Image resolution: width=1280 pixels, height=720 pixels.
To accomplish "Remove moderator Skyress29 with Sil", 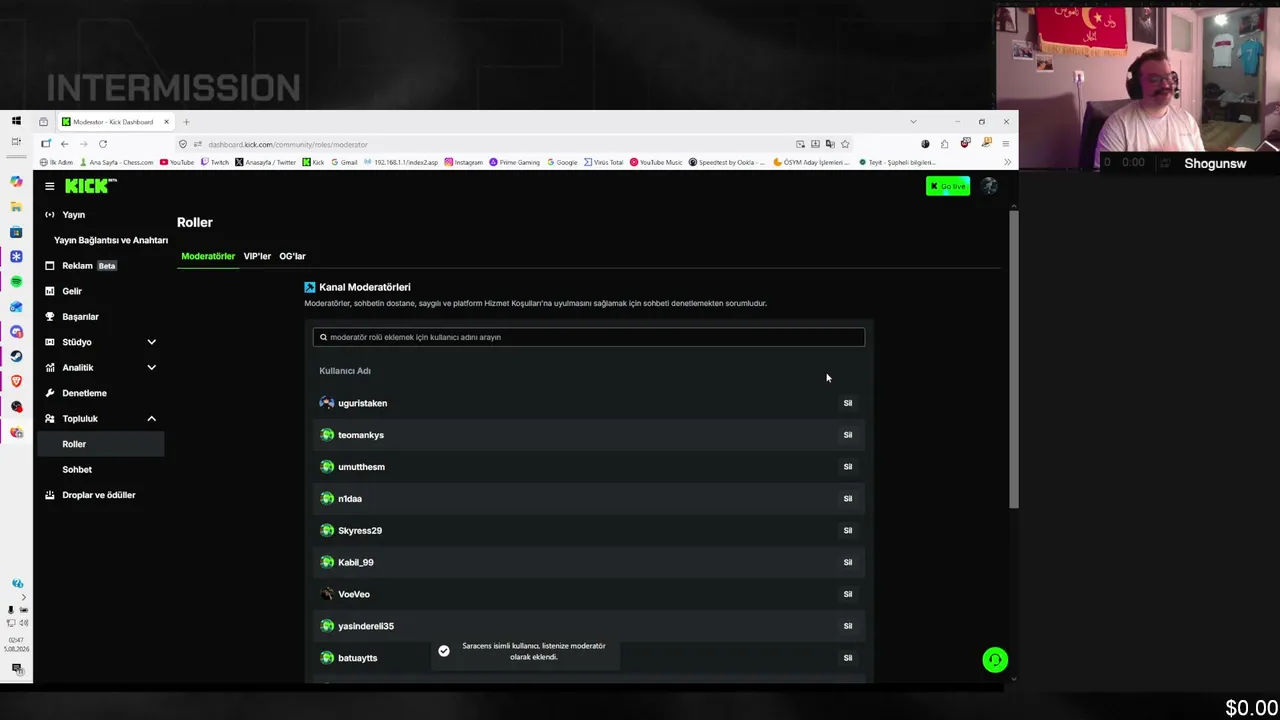I will 848,531.
